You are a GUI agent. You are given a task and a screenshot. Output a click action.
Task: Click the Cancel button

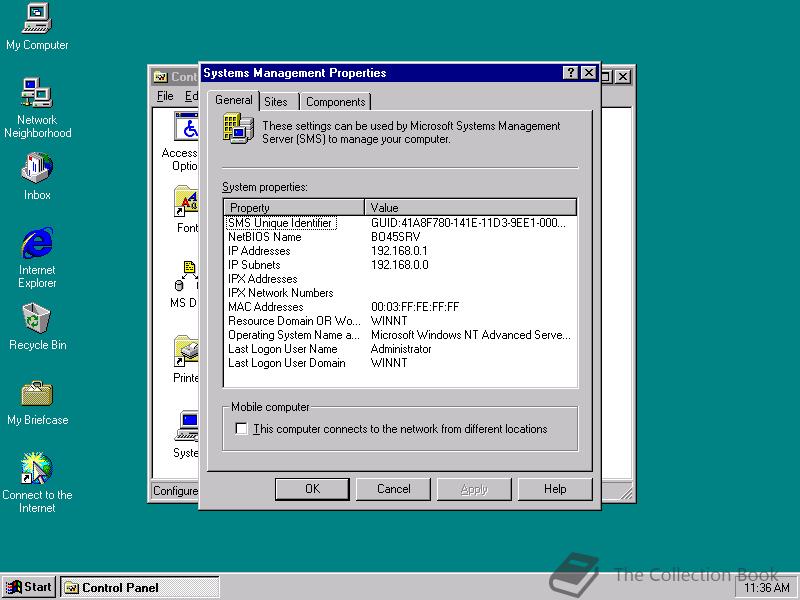click(x=393, y=489)
